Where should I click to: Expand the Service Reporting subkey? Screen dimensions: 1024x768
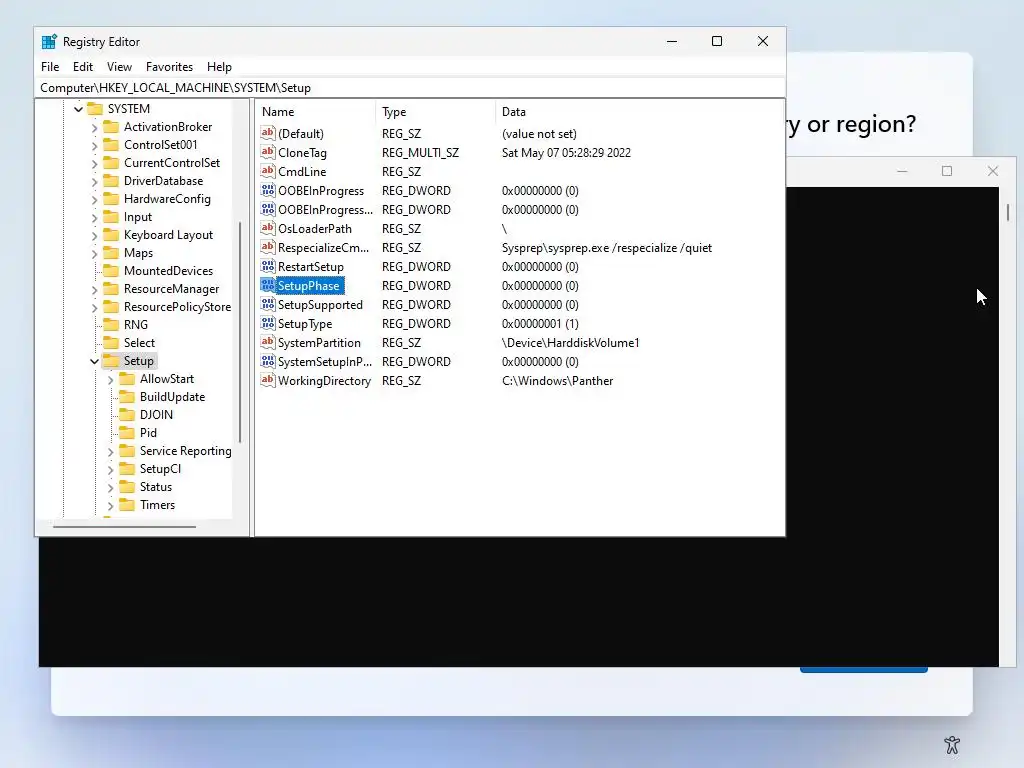click(110, 451)
